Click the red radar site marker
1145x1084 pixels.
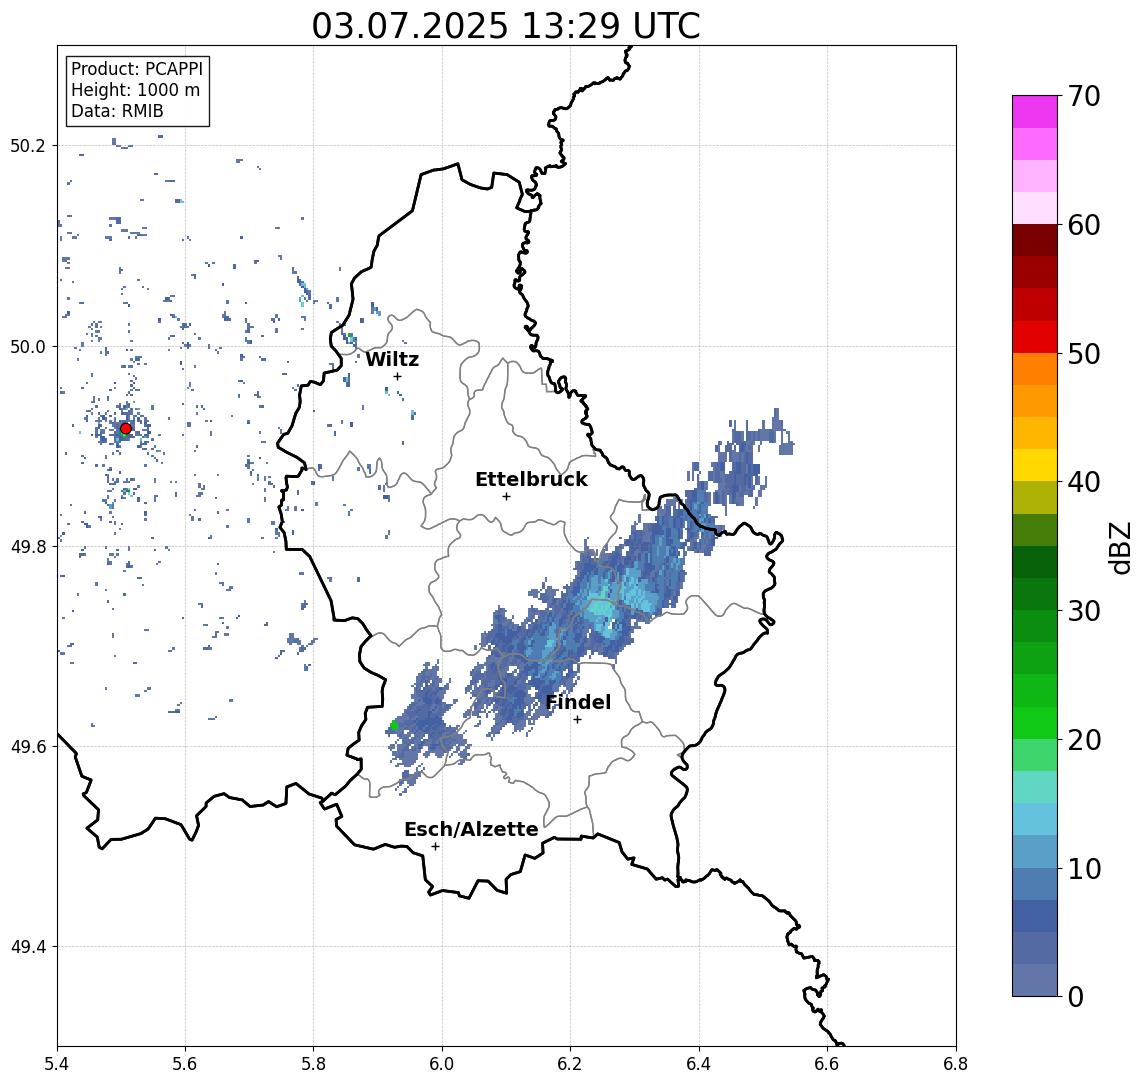(126, 429)
